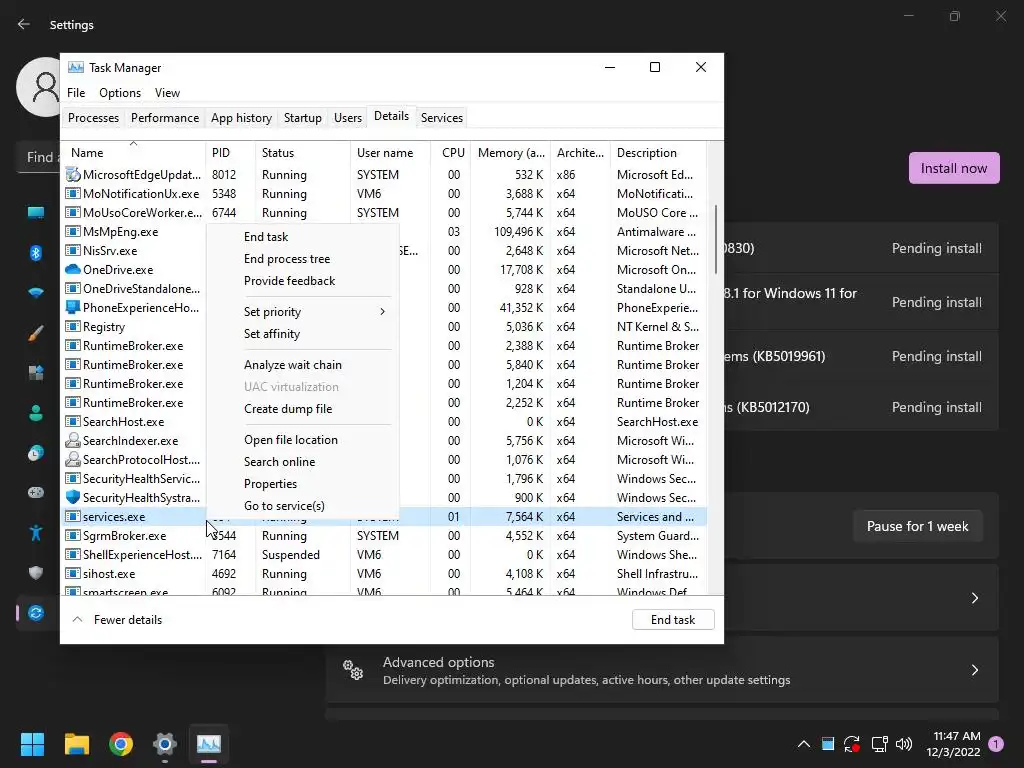Switch to the Processes tab
The image size is (1024, 768).
pyautogui.click(x=93, y=118)
